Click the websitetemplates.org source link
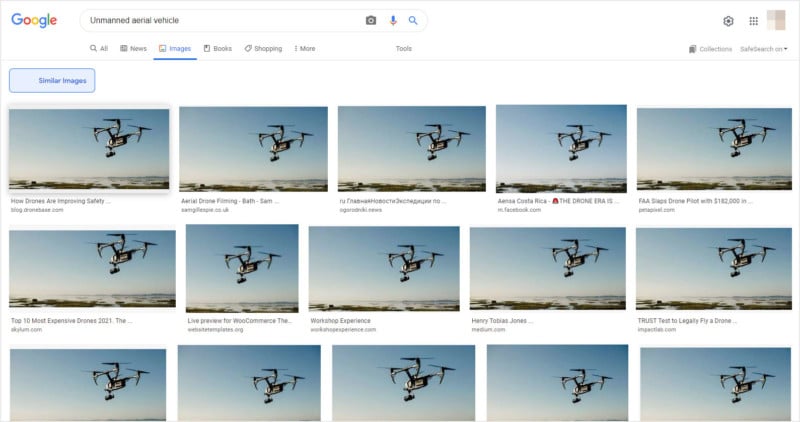This screenshot has width=800, height=422. (x=215, y=330)
